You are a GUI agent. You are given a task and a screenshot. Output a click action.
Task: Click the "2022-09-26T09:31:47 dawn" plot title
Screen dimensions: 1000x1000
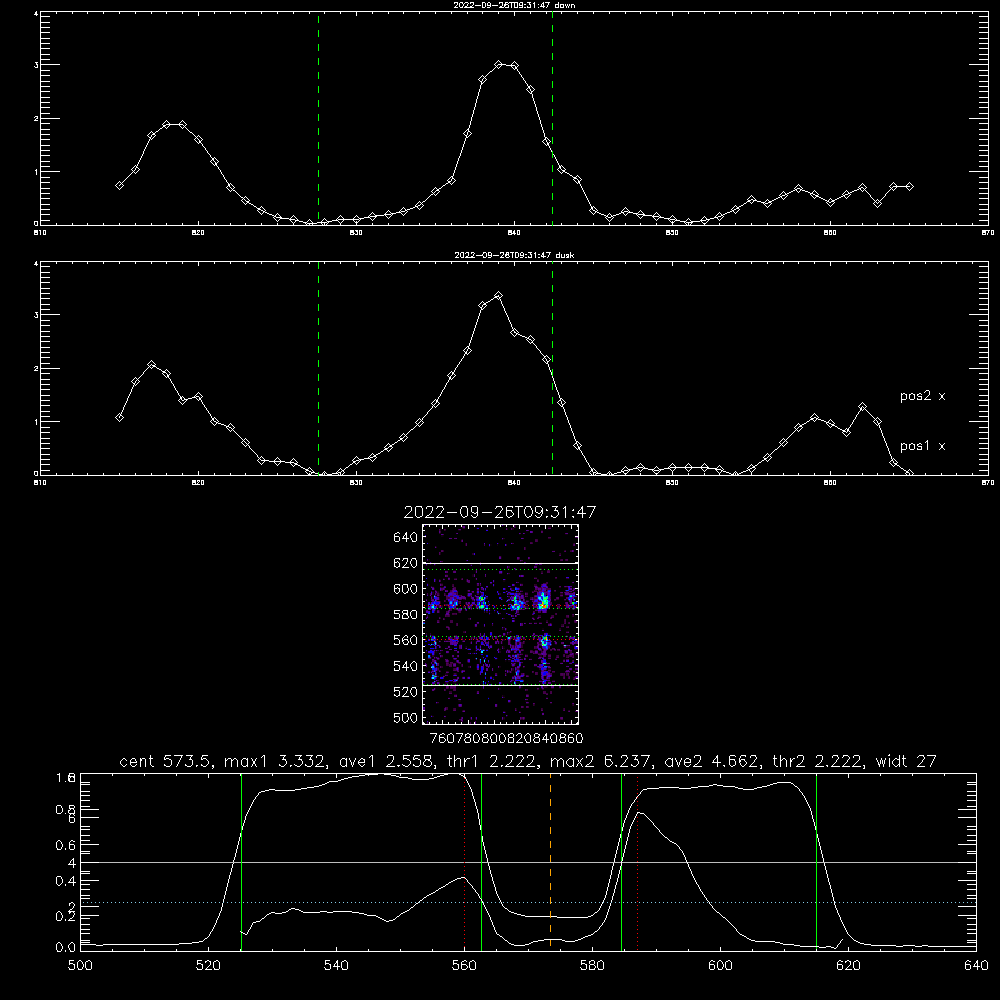pos(514,5)
